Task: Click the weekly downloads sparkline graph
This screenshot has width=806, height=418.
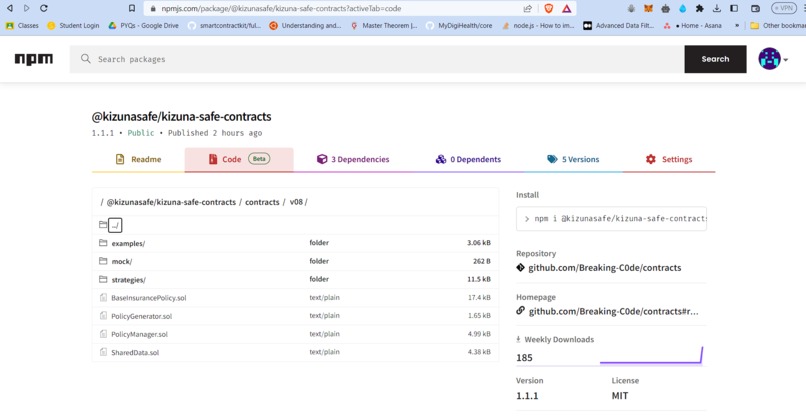Action: pyautogui.click(x=651, y=355)
